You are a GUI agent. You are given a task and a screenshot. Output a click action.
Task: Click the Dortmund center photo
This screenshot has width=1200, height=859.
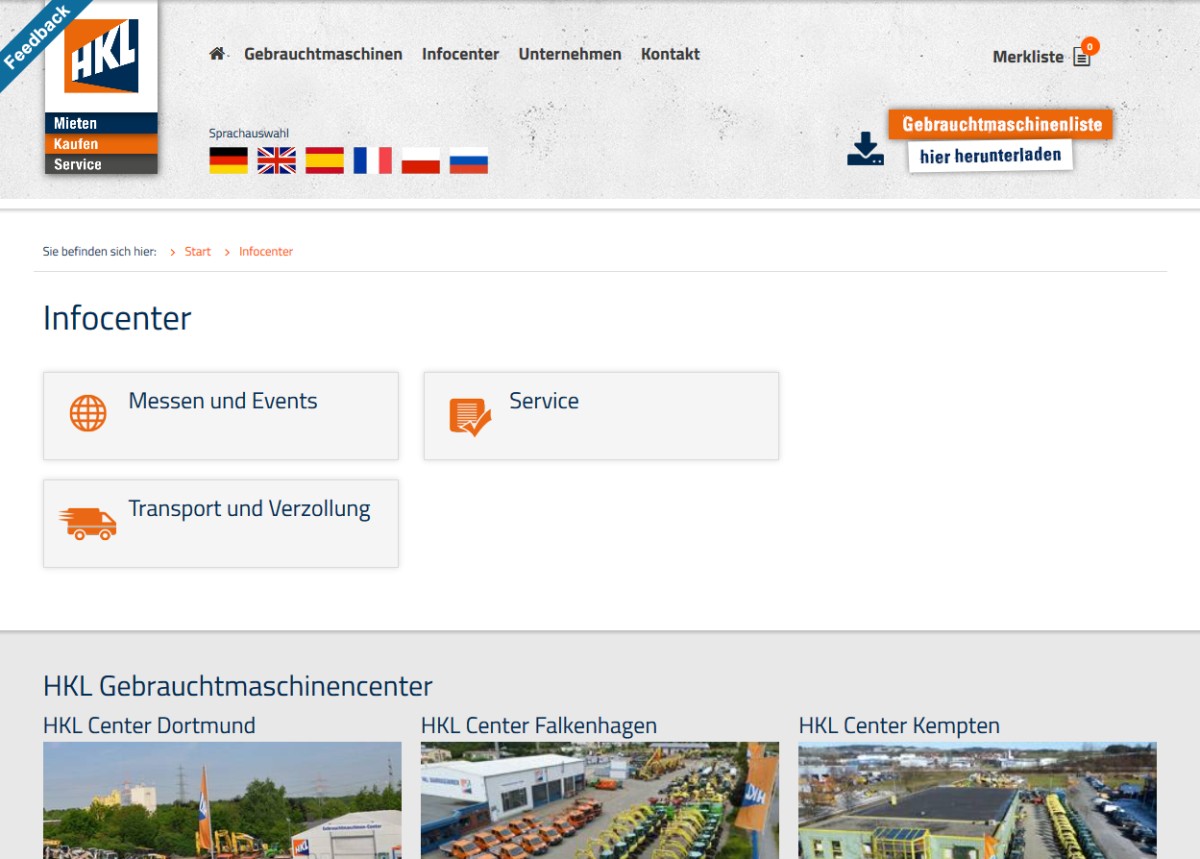(222, 800)
